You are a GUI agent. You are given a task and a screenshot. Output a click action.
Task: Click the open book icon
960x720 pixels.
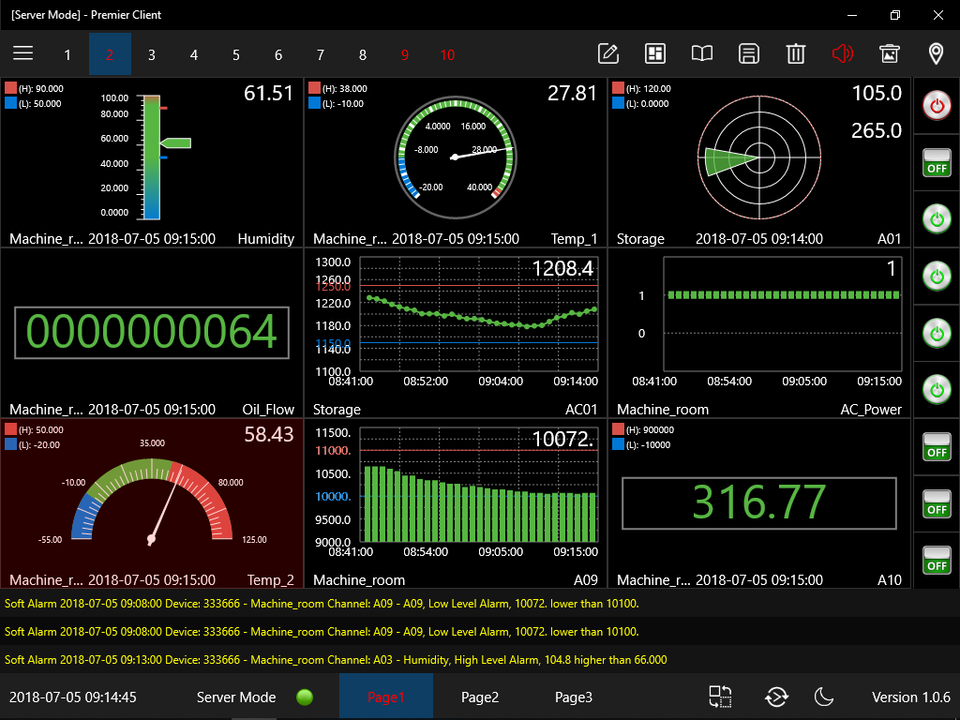(702, 54)
